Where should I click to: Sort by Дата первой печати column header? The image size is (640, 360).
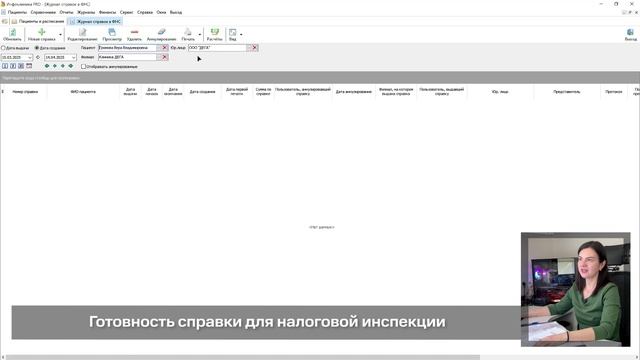point(237,92)
